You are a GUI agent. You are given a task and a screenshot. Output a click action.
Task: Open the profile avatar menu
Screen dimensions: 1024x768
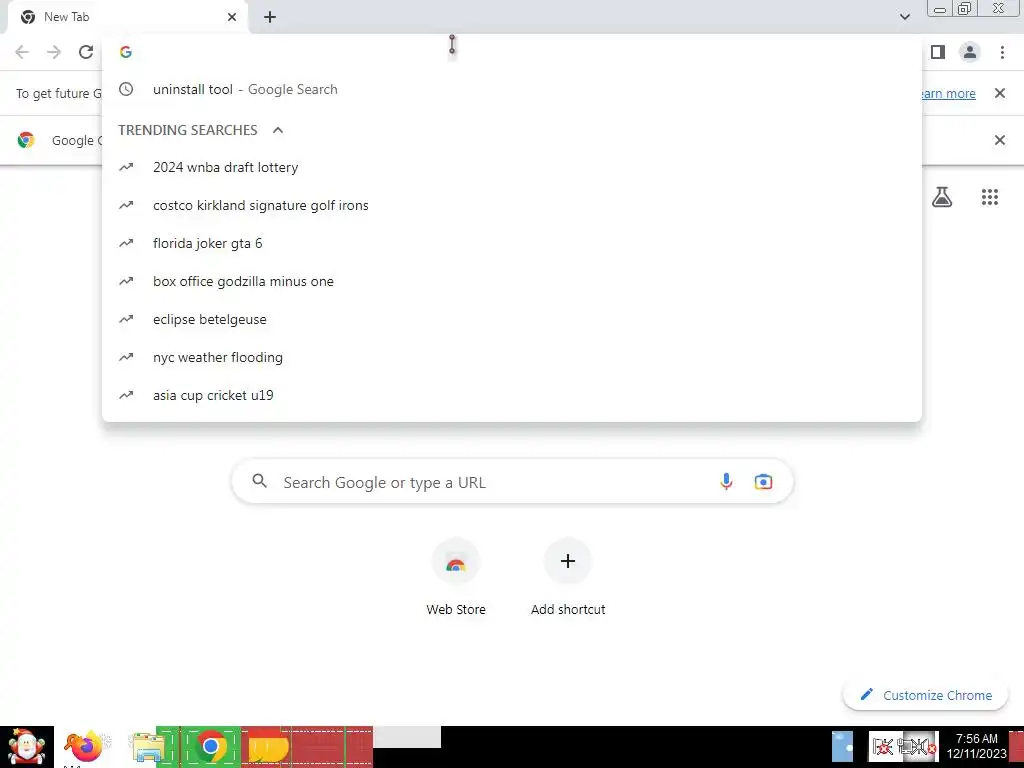pyautogui.click(x=970, y=52)
